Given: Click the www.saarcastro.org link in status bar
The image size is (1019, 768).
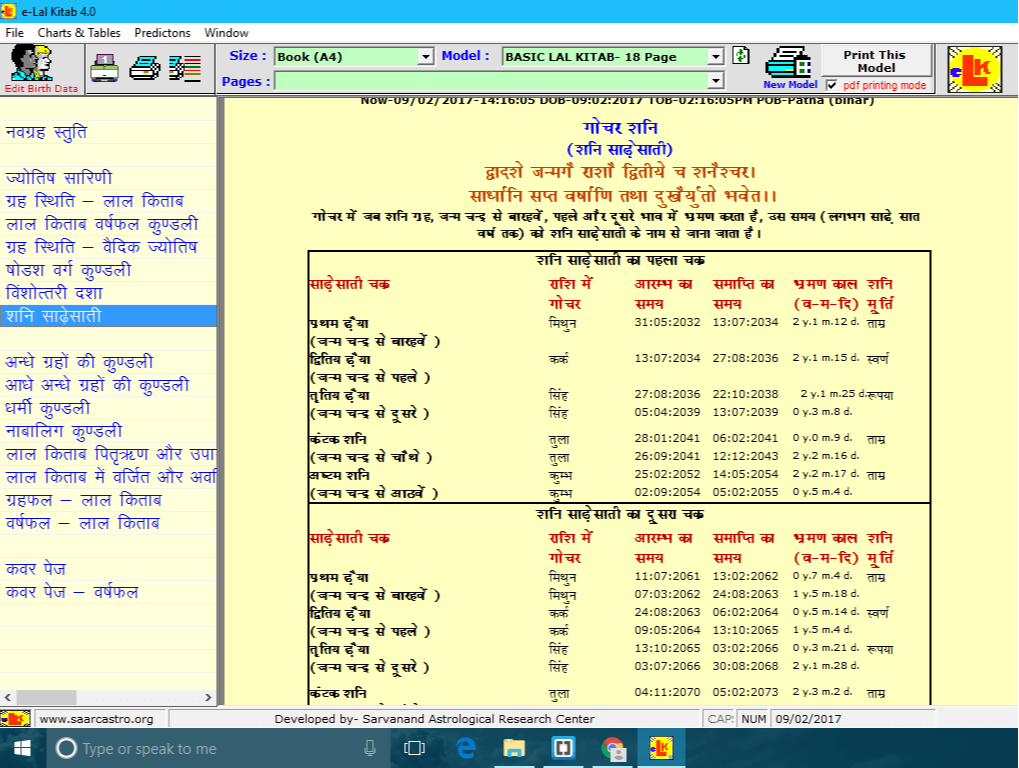Looking at the screenshot, I should [96, 719].
